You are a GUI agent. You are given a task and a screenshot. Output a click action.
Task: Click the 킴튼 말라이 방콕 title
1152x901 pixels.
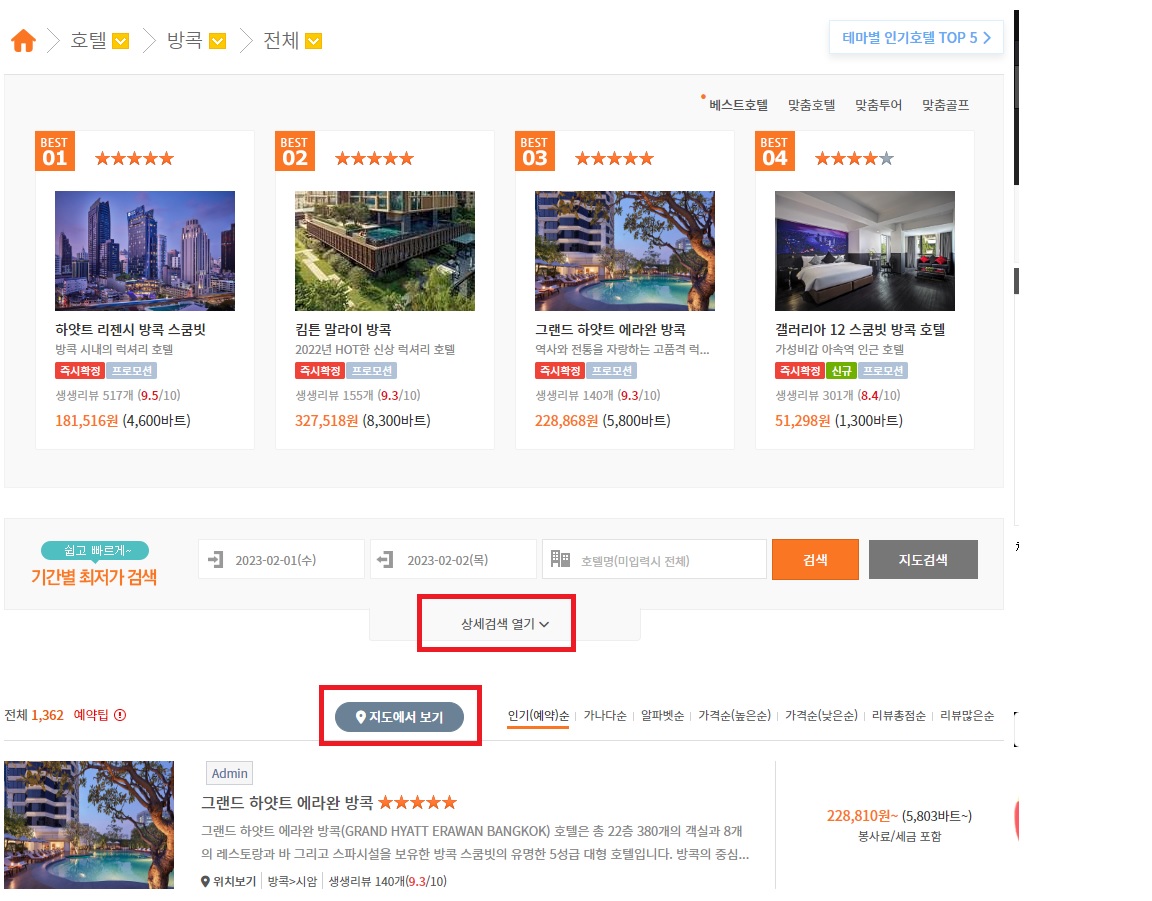[x=343, y=329]
